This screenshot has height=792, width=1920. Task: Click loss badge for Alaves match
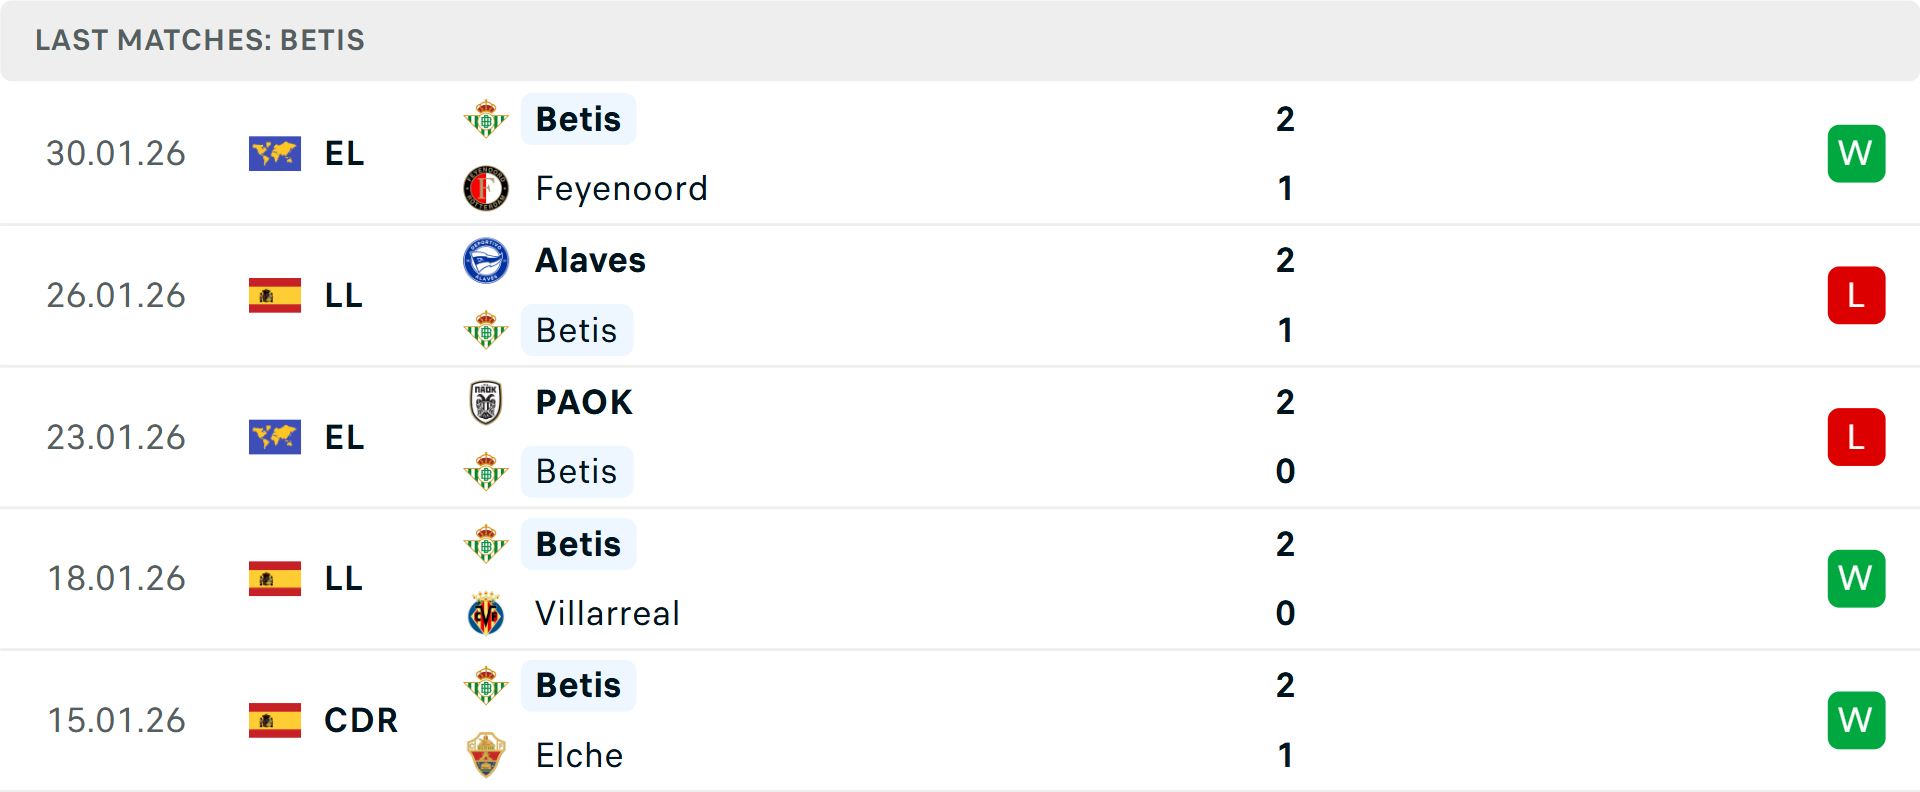1856,296
